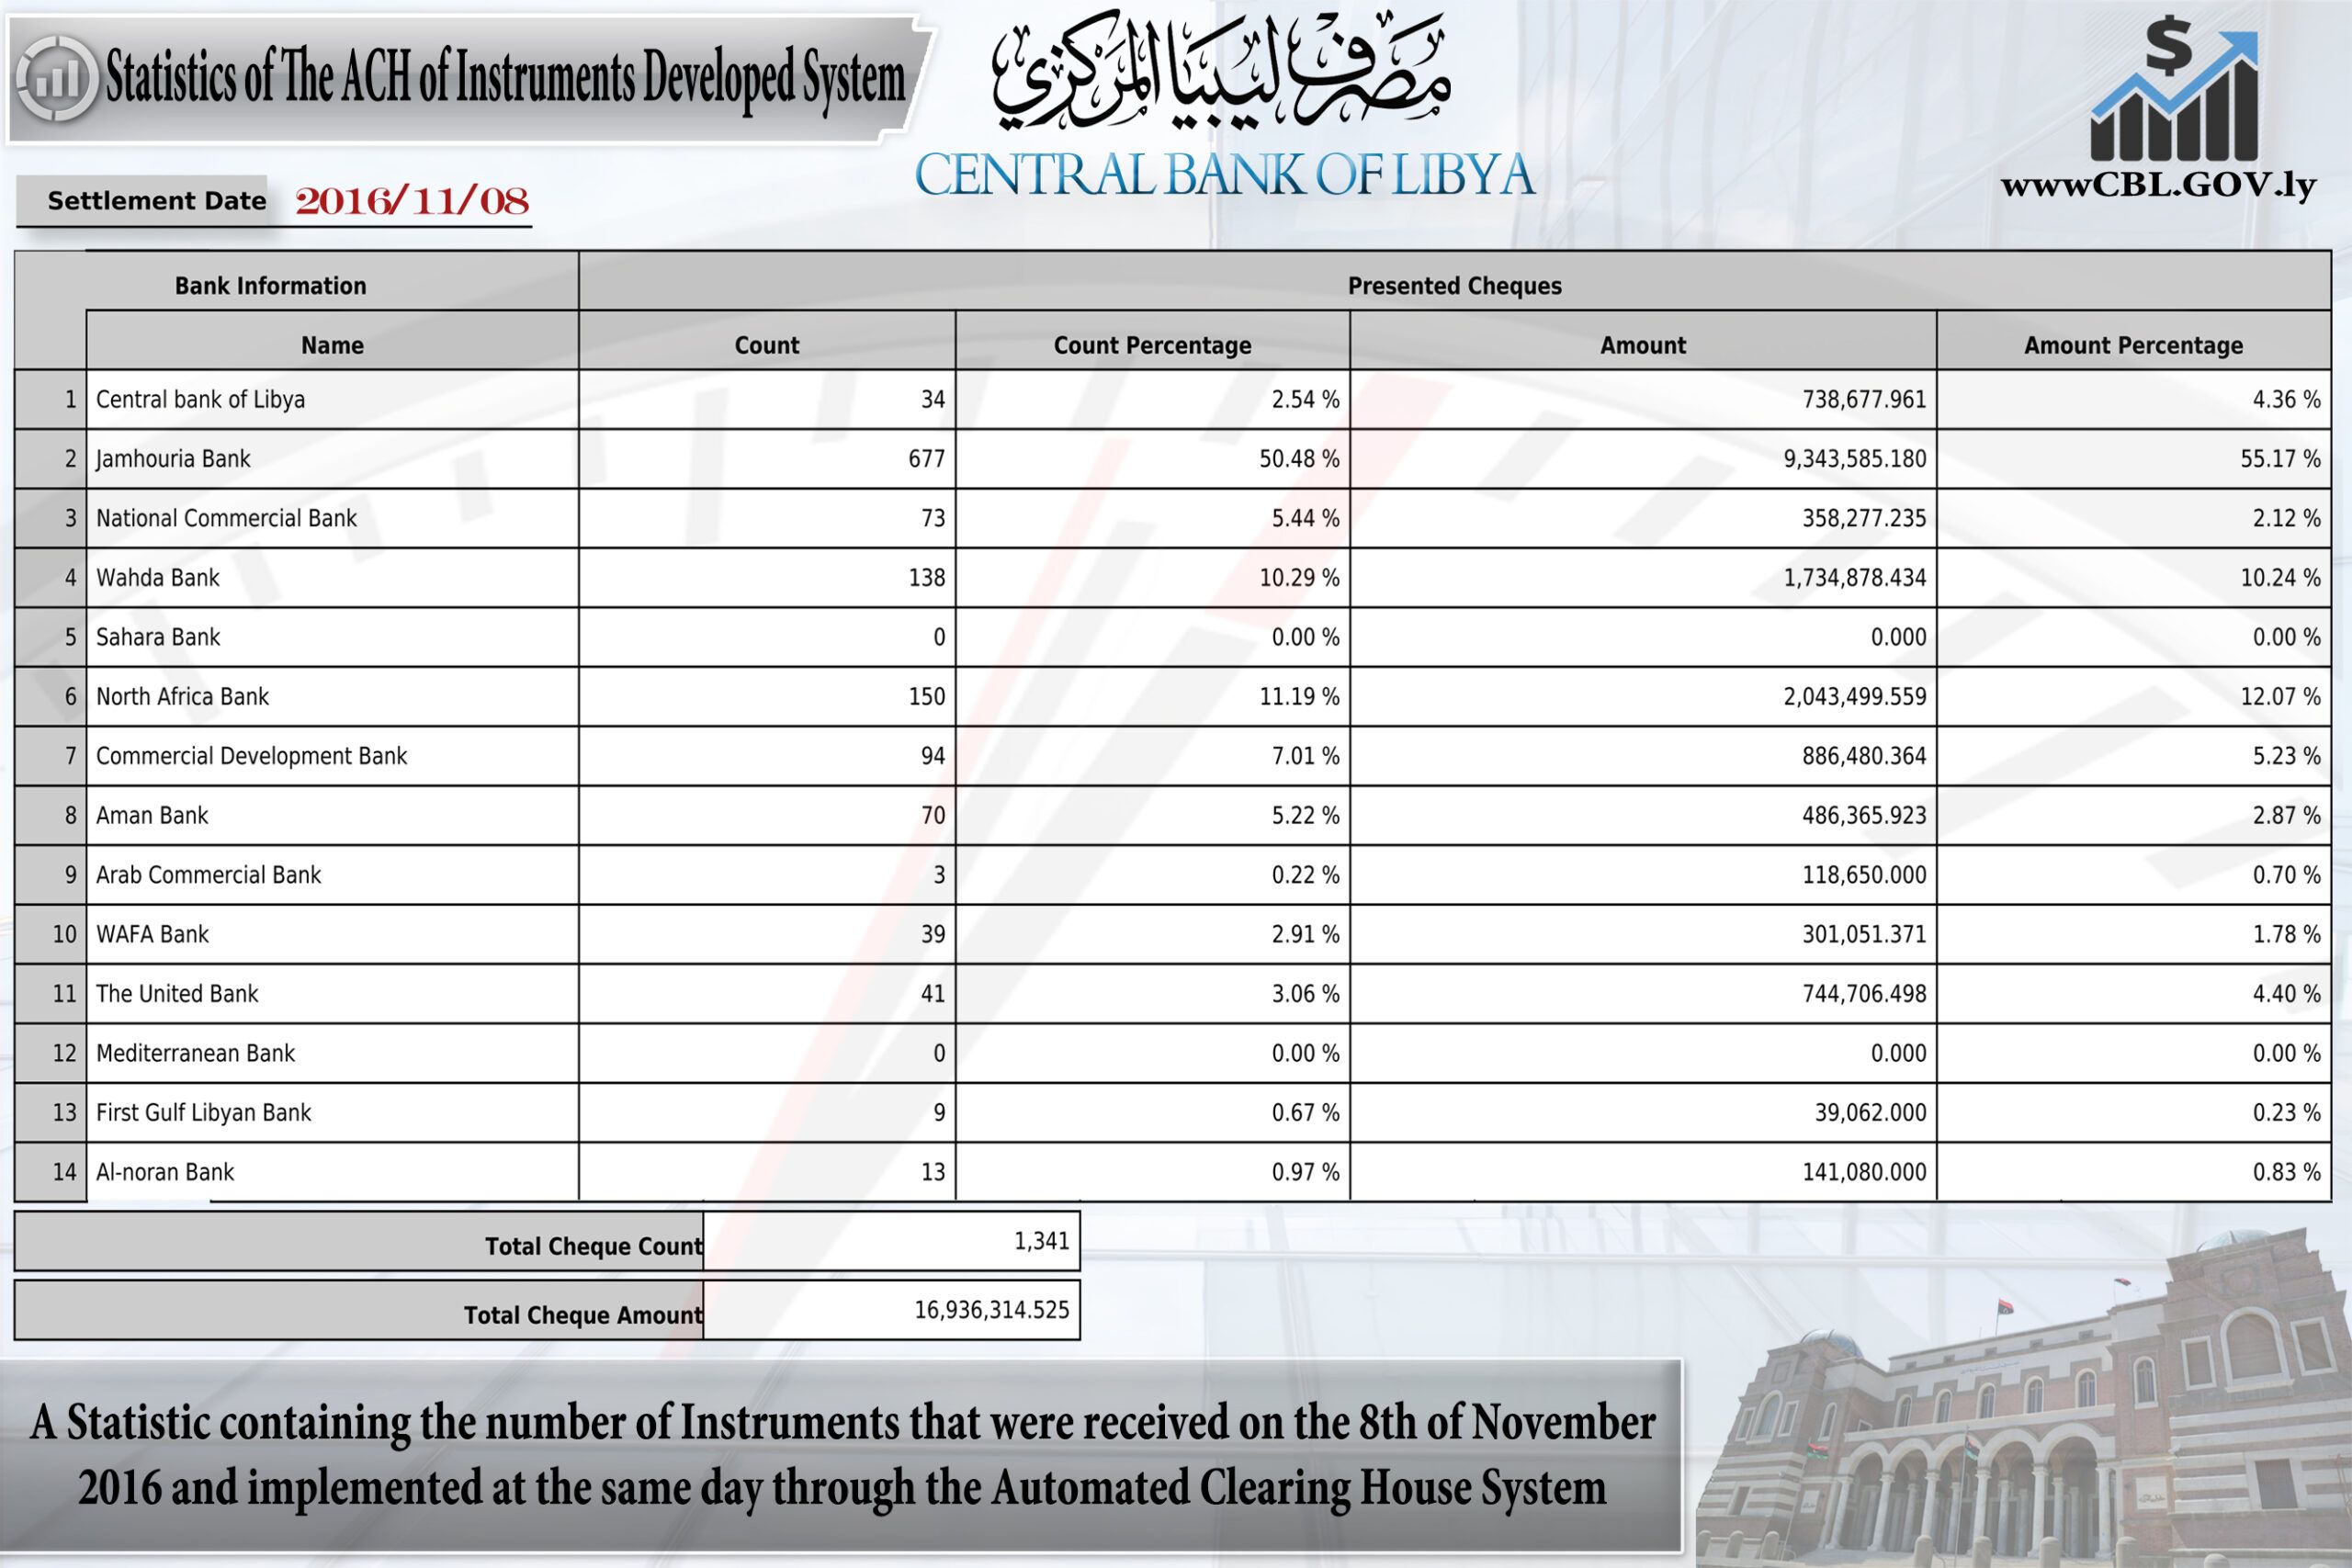The width and height of the screenshot is (2352, 1568).
Task: Click total cheque amount 16,936,314.525
Action: coord(992,1310)
